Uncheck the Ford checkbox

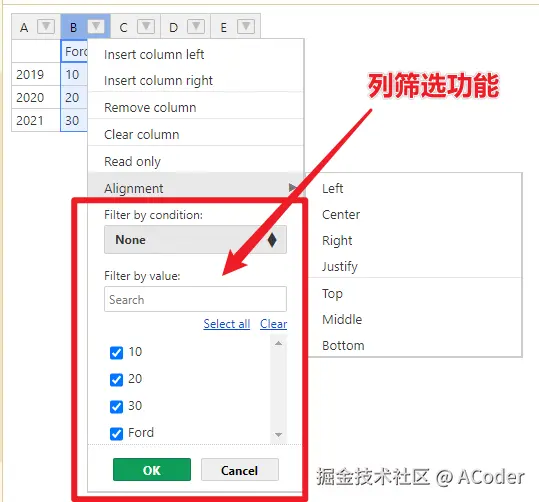point(116,434)
